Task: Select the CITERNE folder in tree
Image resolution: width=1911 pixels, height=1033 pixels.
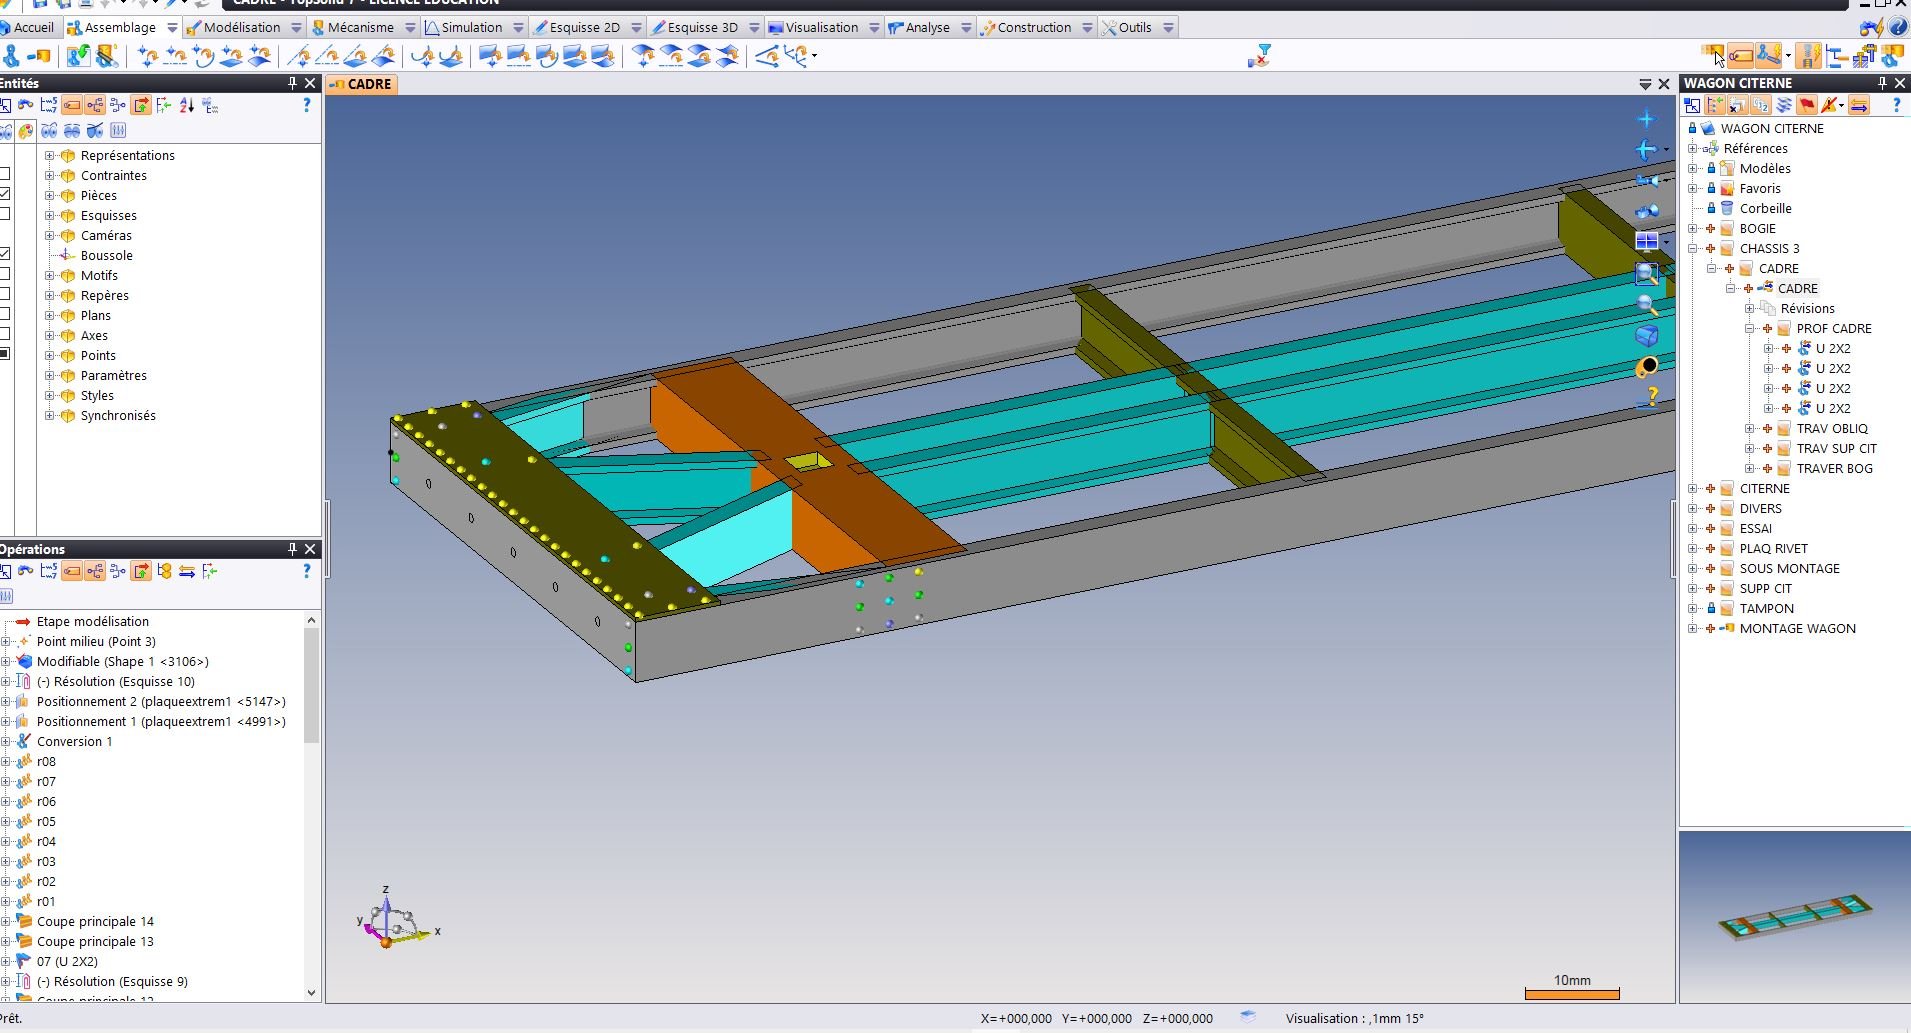Action: pyautogui.click(x=1764, y=489)
